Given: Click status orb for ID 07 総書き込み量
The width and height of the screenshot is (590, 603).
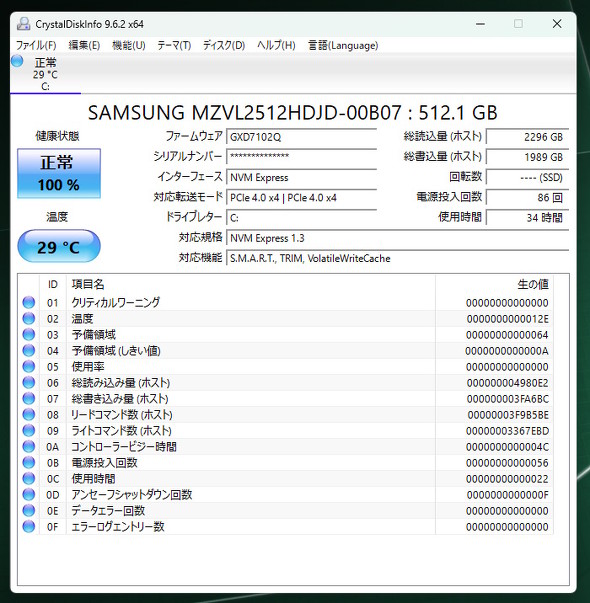Looking at the screenshot, I should (x=28, y=399).
